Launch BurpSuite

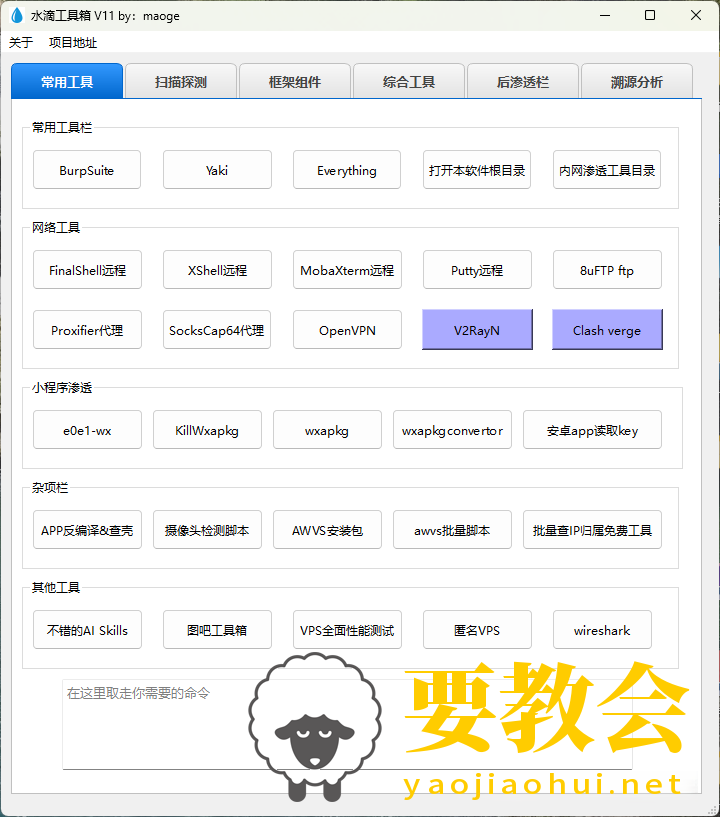(87, 170)
